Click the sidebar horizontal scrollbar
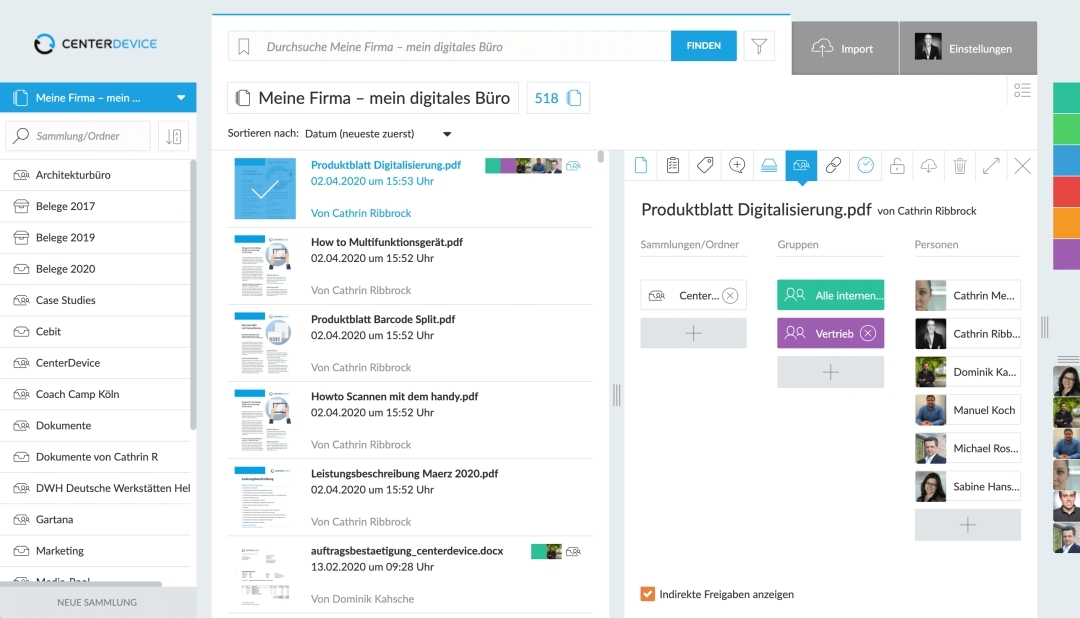Image resolution: width=1080 pixels, height=618 pixels. point(81,584)
